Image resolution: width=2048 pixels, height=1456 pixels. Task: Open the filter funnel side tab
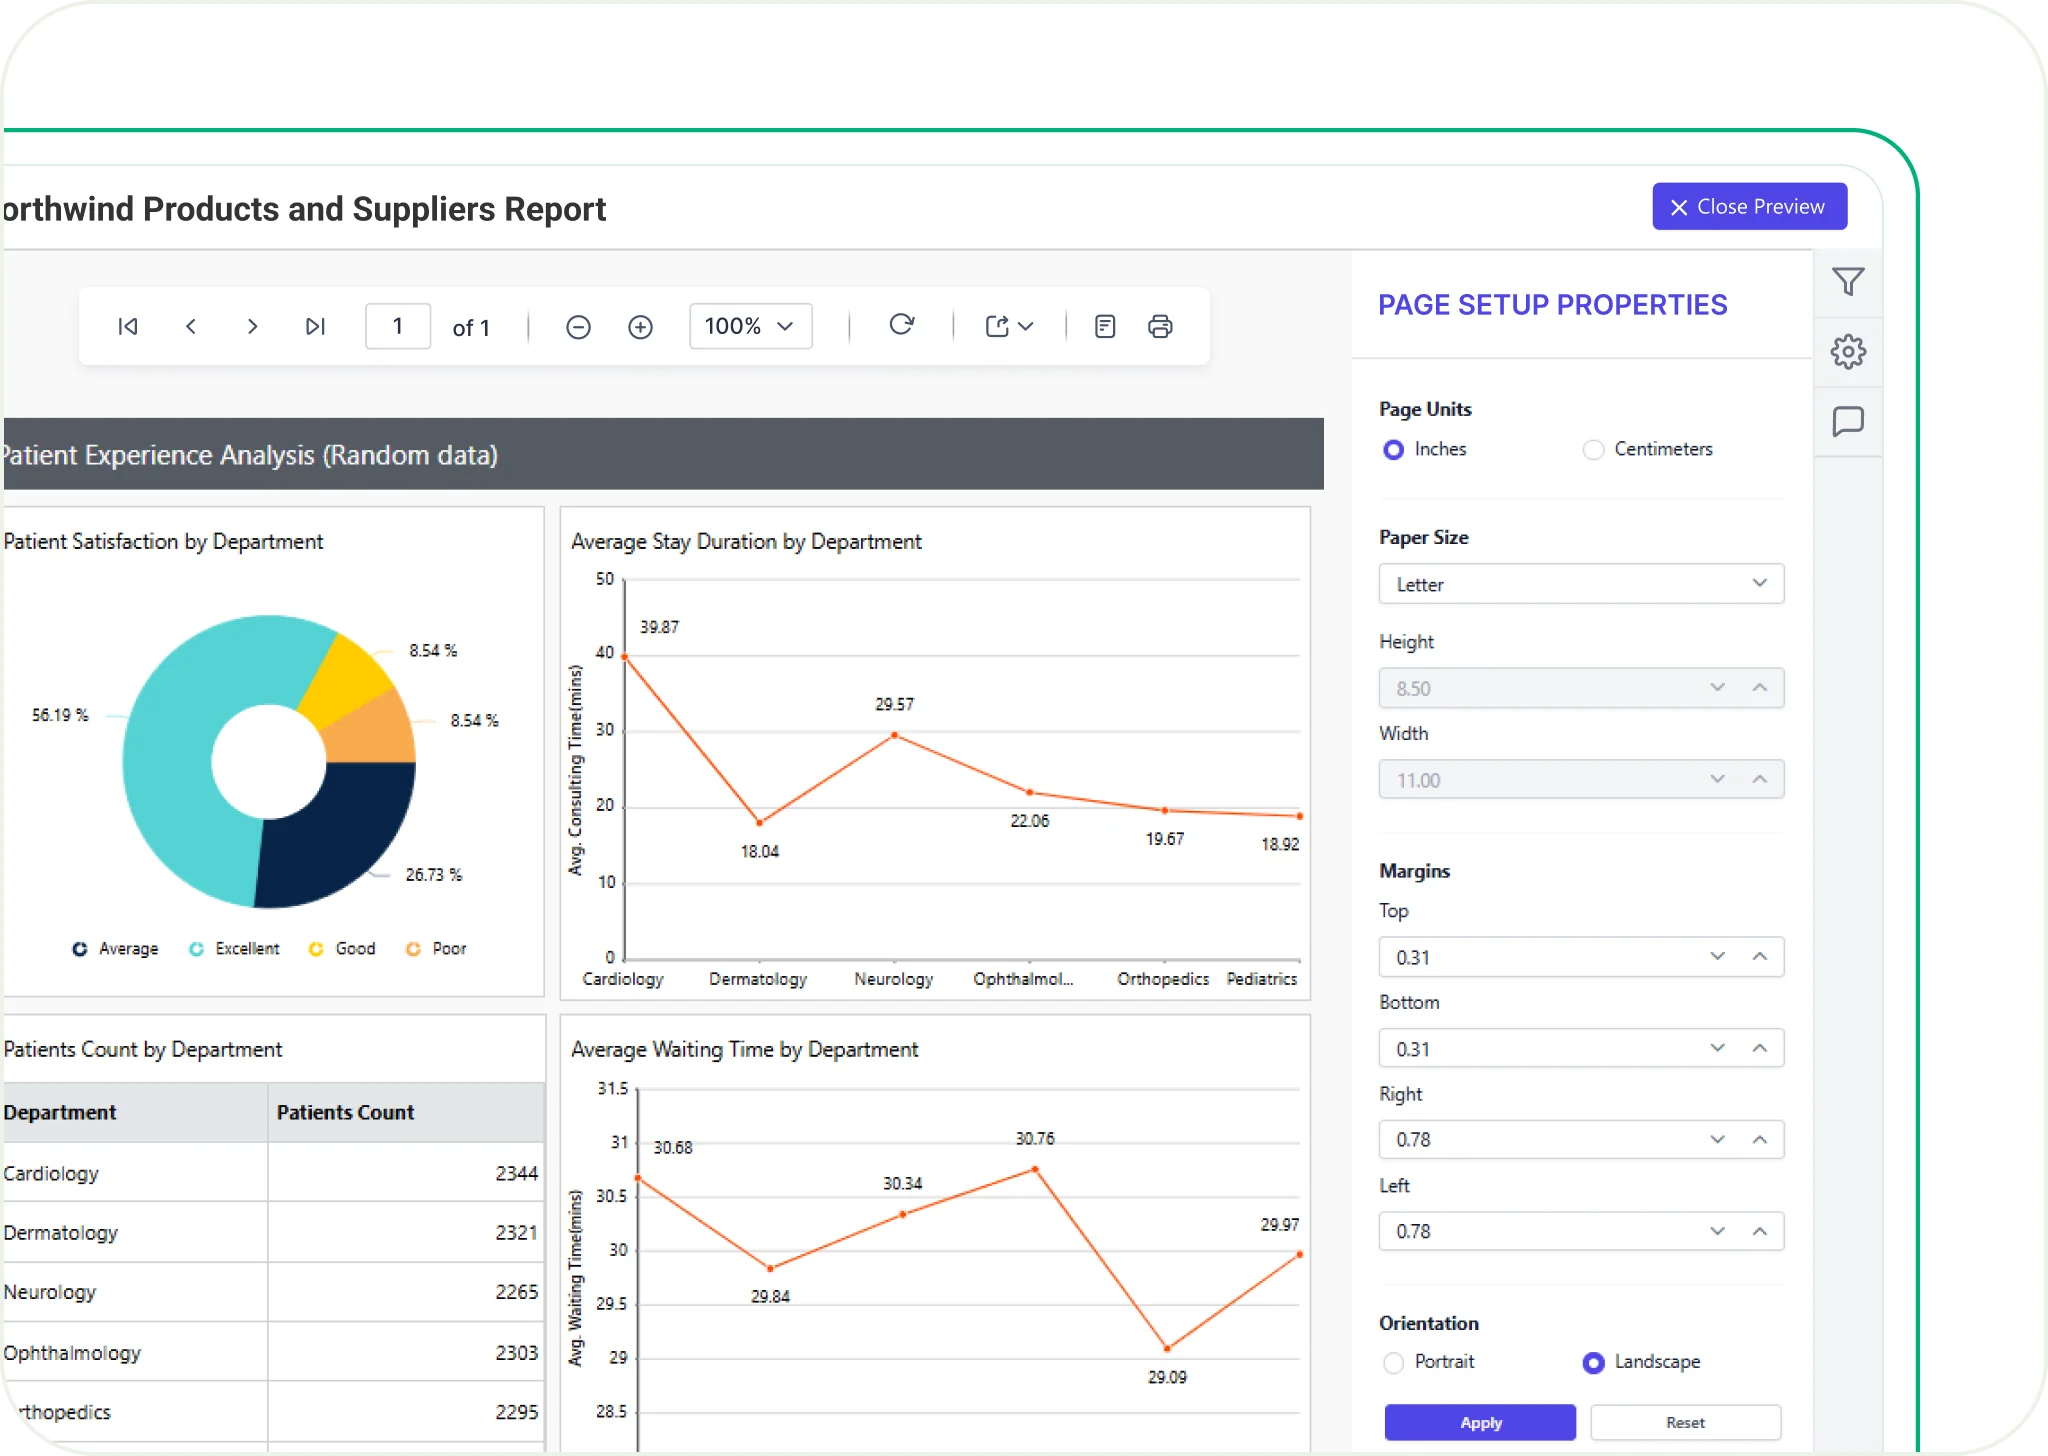[x=1848, y=282]
